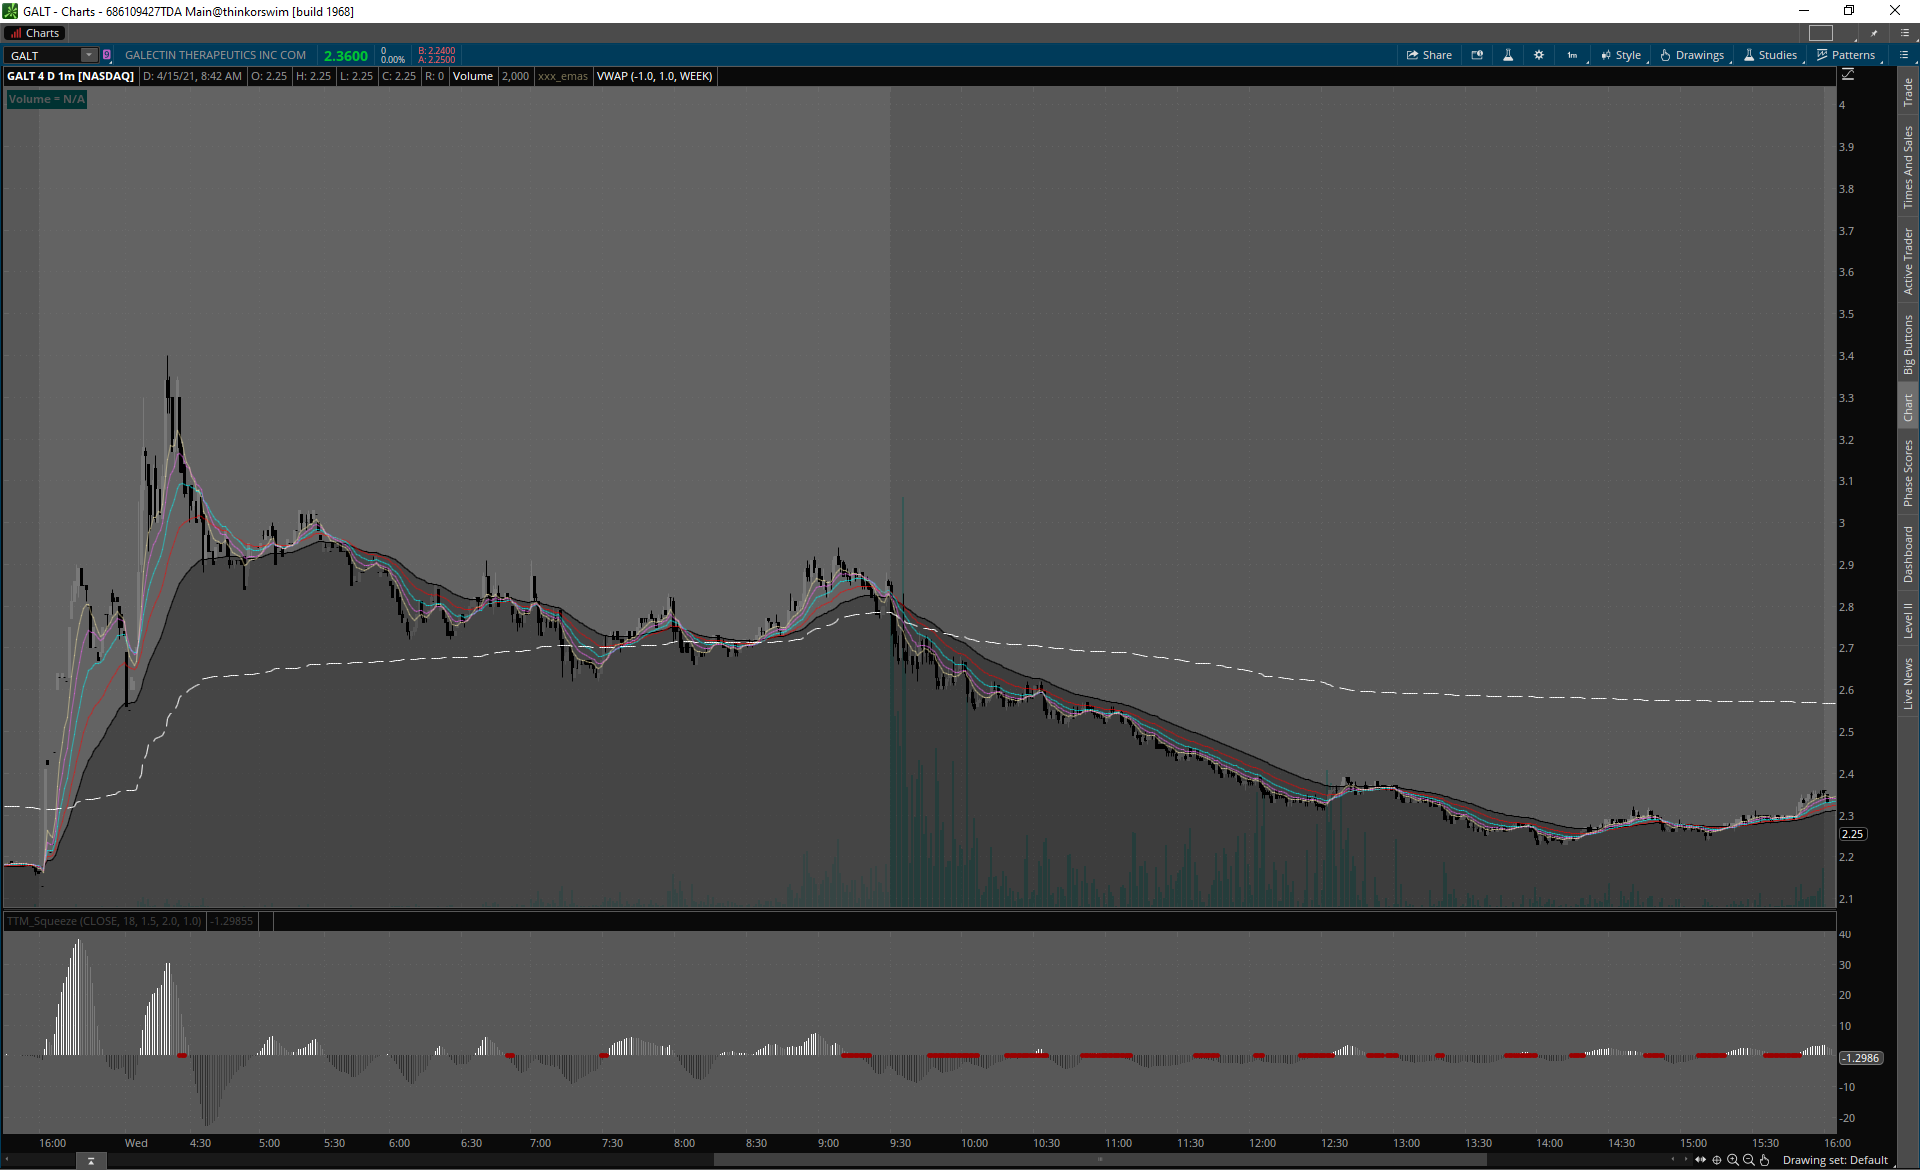Screen dimensions: 1920x1170
Task: Activate the crosshair pan tool icon
Action: (1717, 1160)
